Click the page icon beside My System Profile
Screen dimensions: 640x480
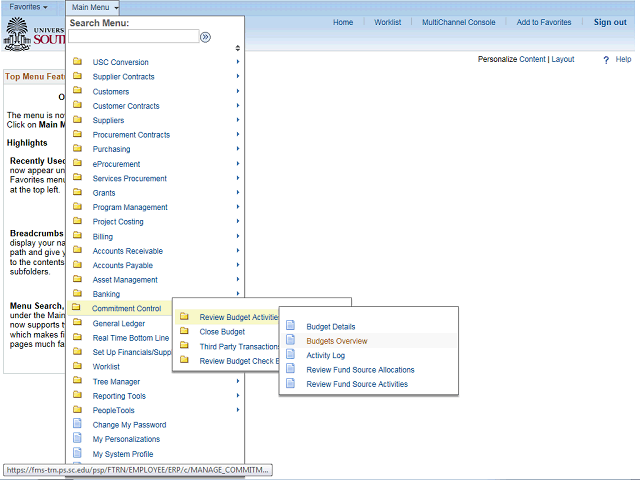click(77, 453)
